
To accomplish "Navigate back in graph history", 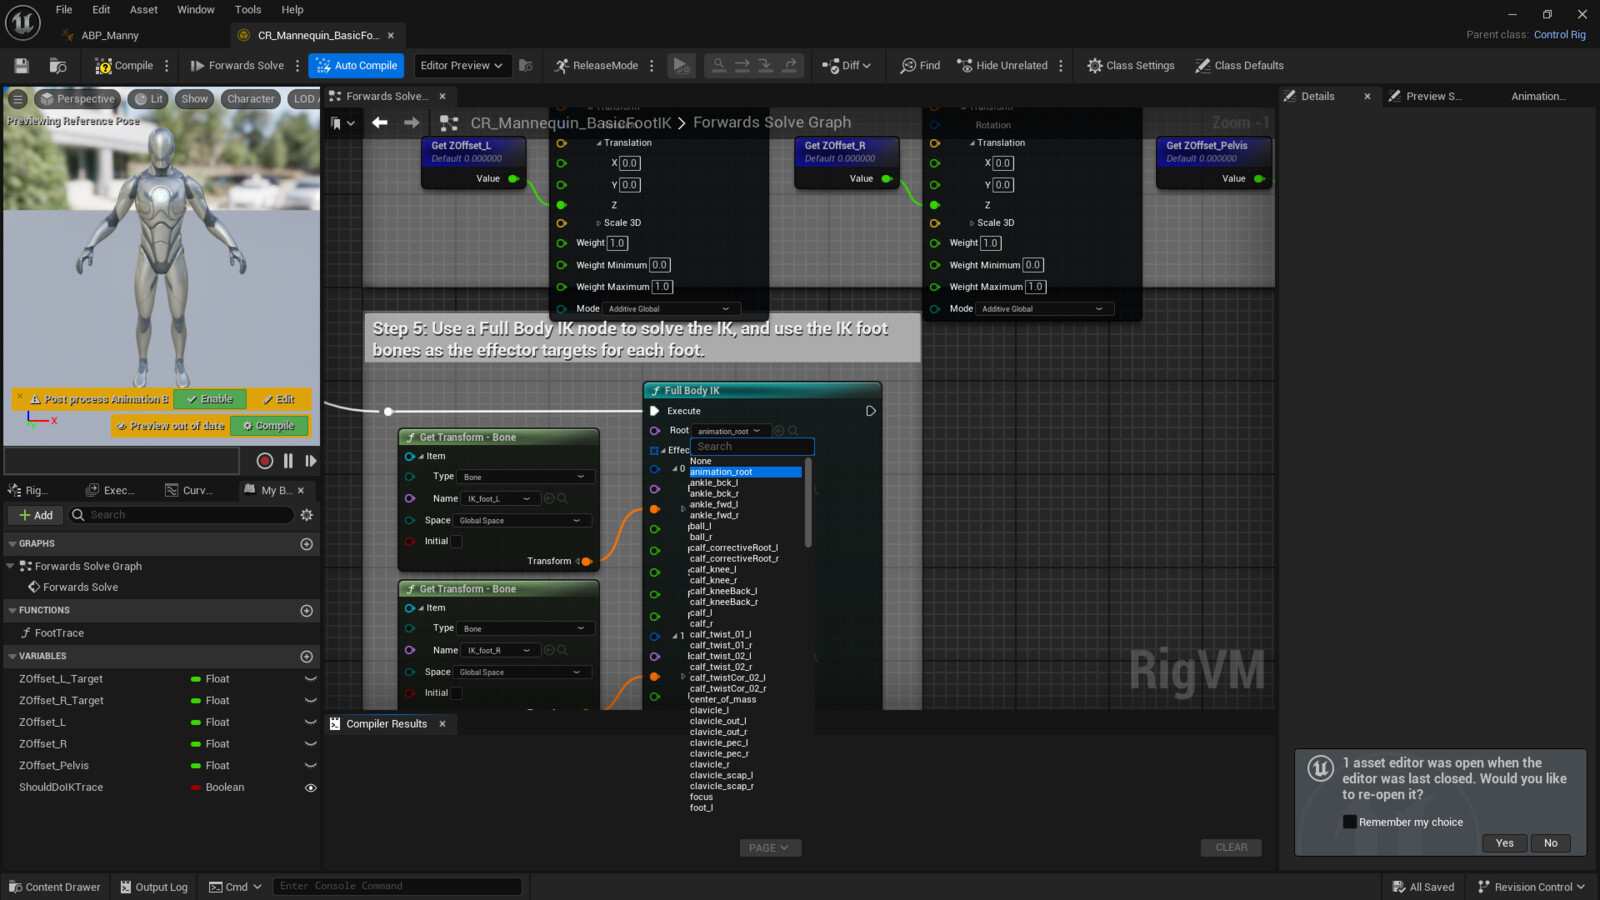I will [x=379, y=123].
